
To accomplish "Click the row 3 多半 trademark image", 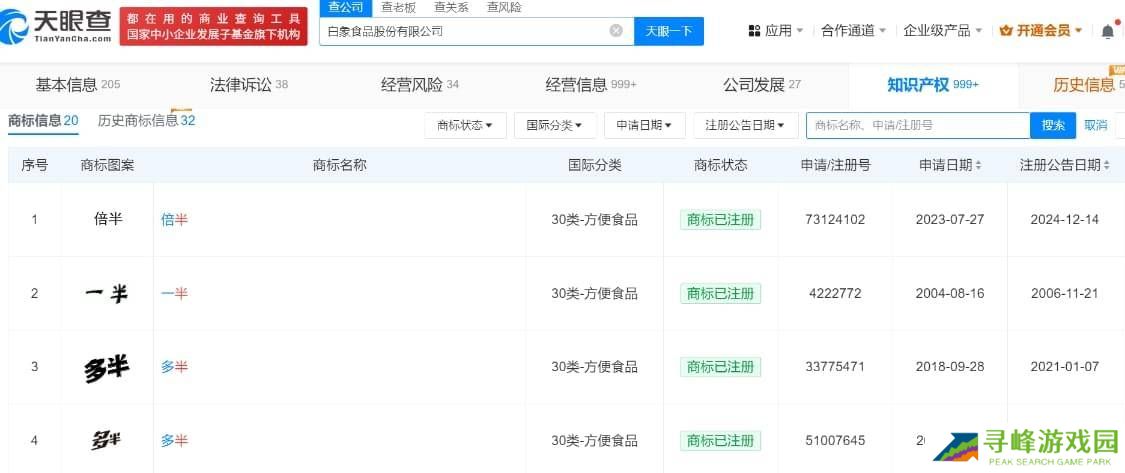I will point(106,368).
